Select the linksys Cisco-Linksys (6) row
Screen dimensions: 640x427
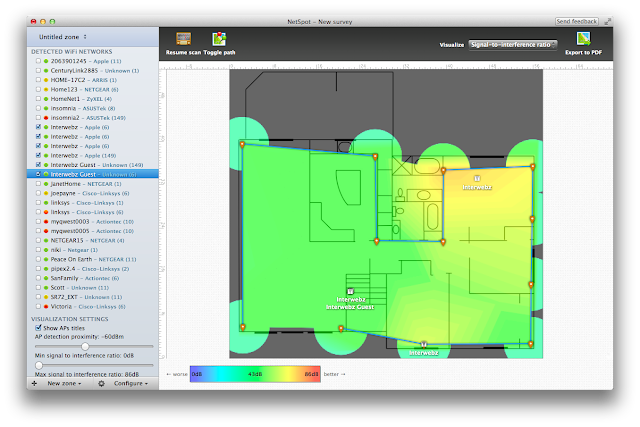pos(93,212)
